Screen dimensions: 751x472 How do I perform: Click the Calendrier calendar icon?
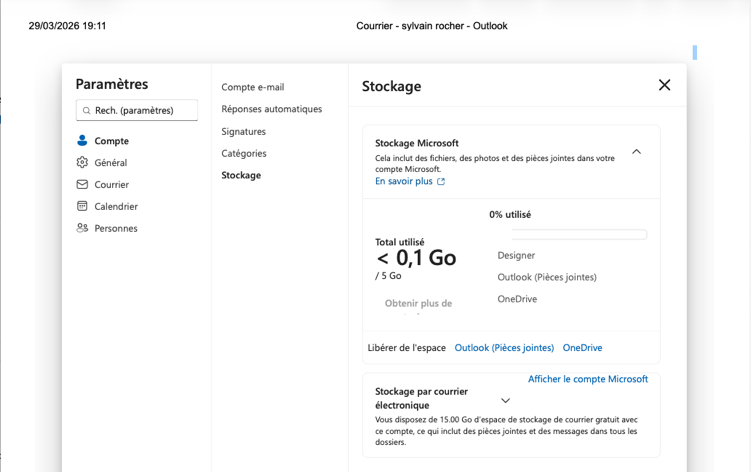pos(82,206)
